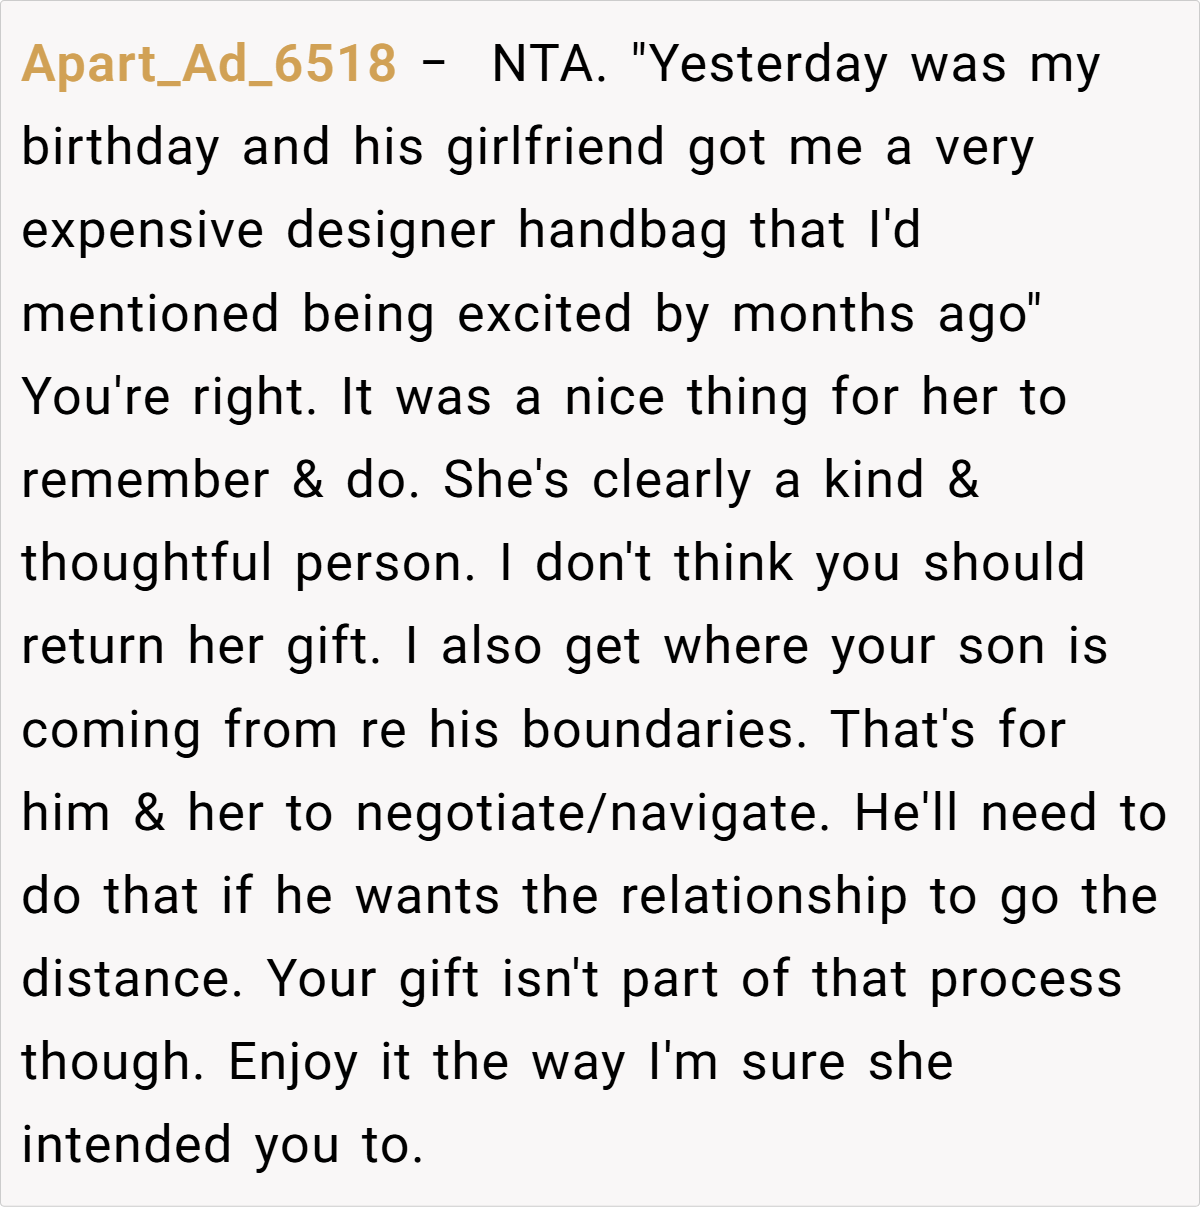1200x1207 pixels.
Task: Click the final words "intended you to."
Action: click(x=223, y=1144)
